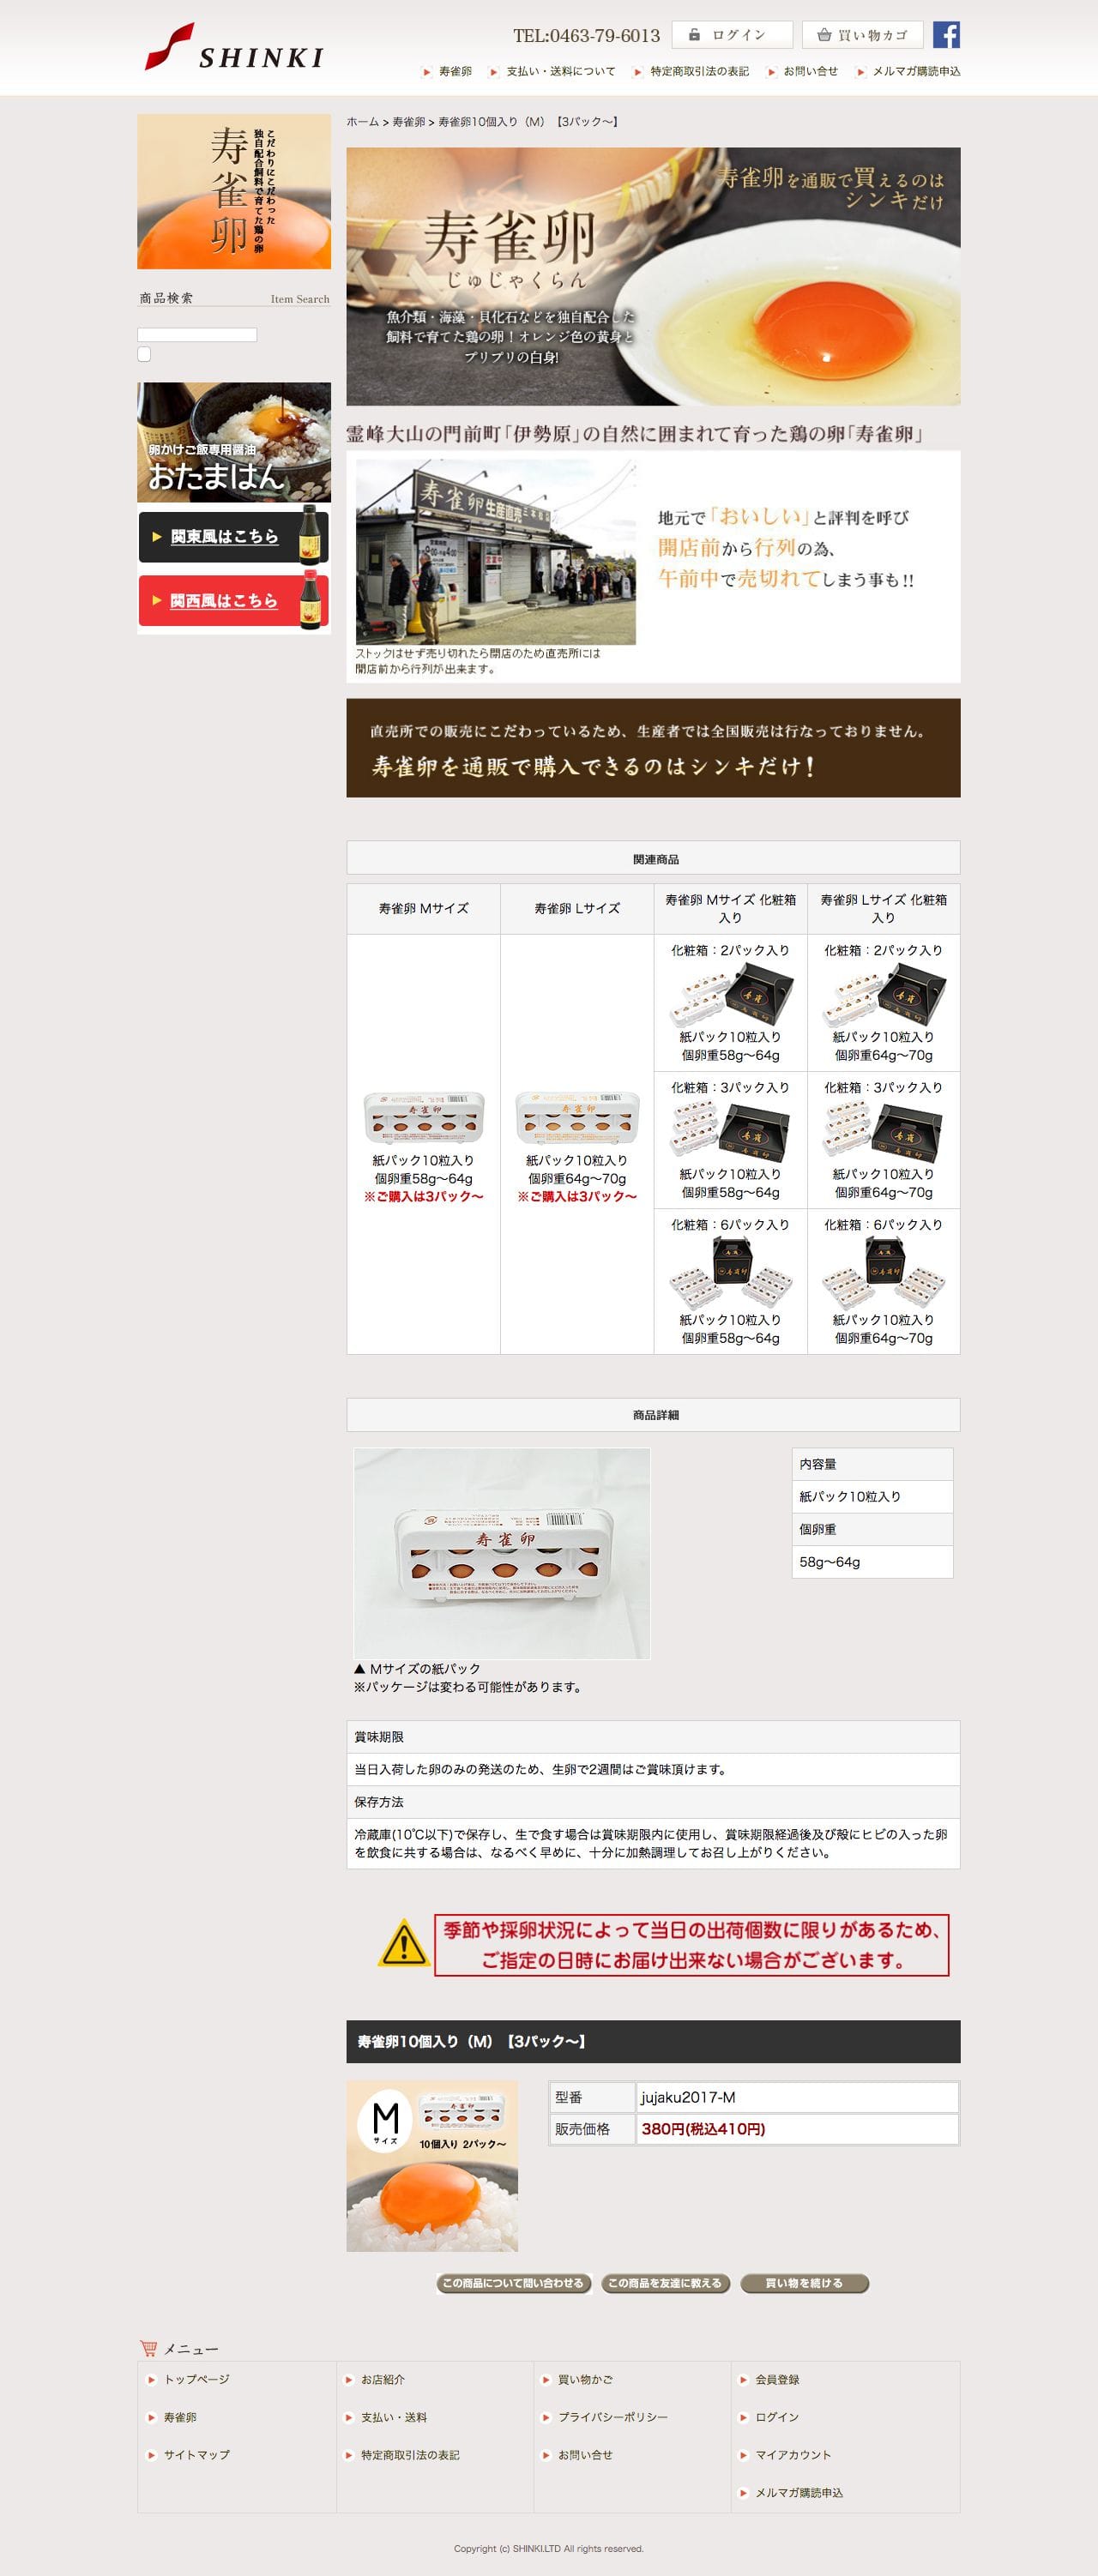Click the yellow warning triangle icon
The height and width of the screenshot is (2576, 1098).
[x=404, y=1943]
